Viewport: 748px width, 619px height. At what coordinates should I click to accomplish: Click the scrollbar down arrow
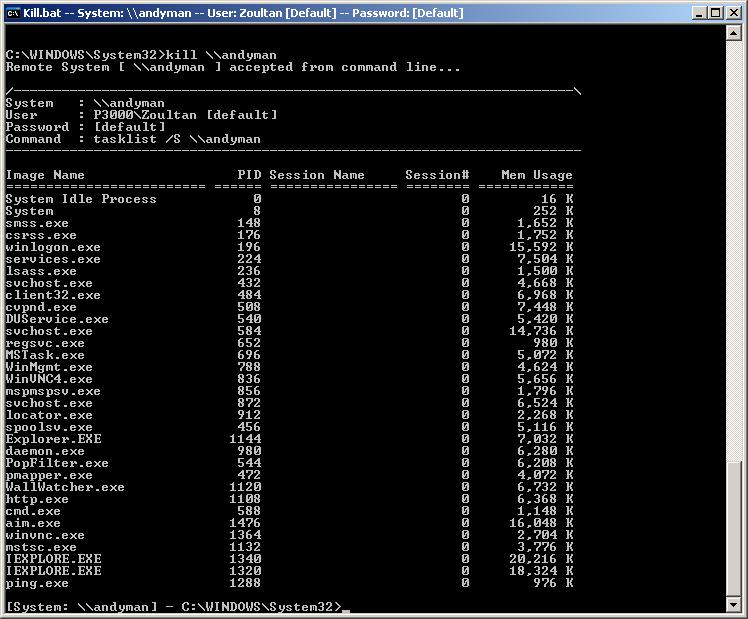[x=733, y=607]
